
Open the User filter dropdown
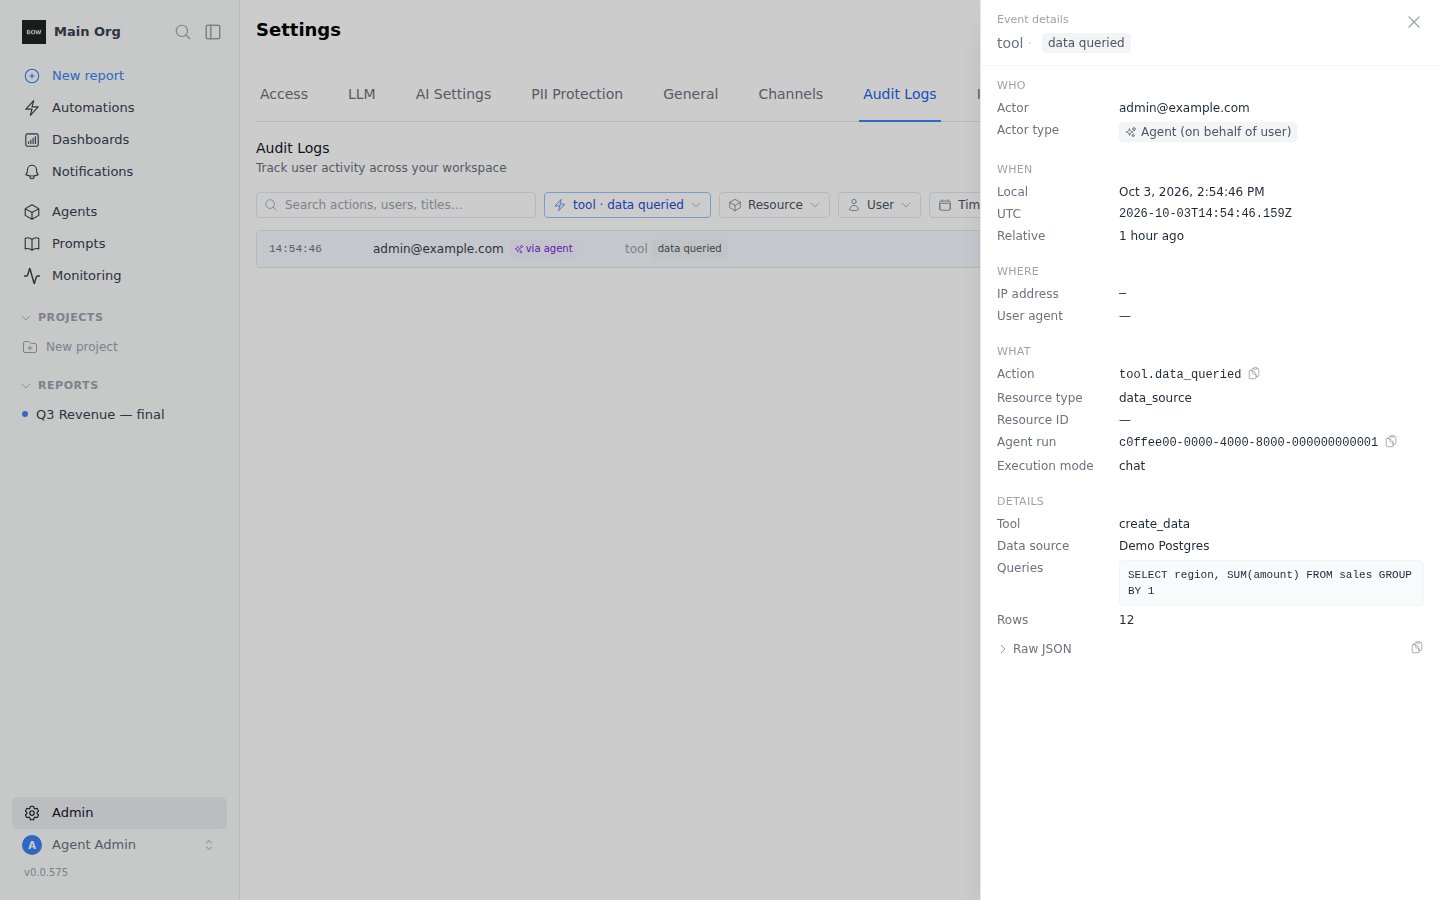879,205
